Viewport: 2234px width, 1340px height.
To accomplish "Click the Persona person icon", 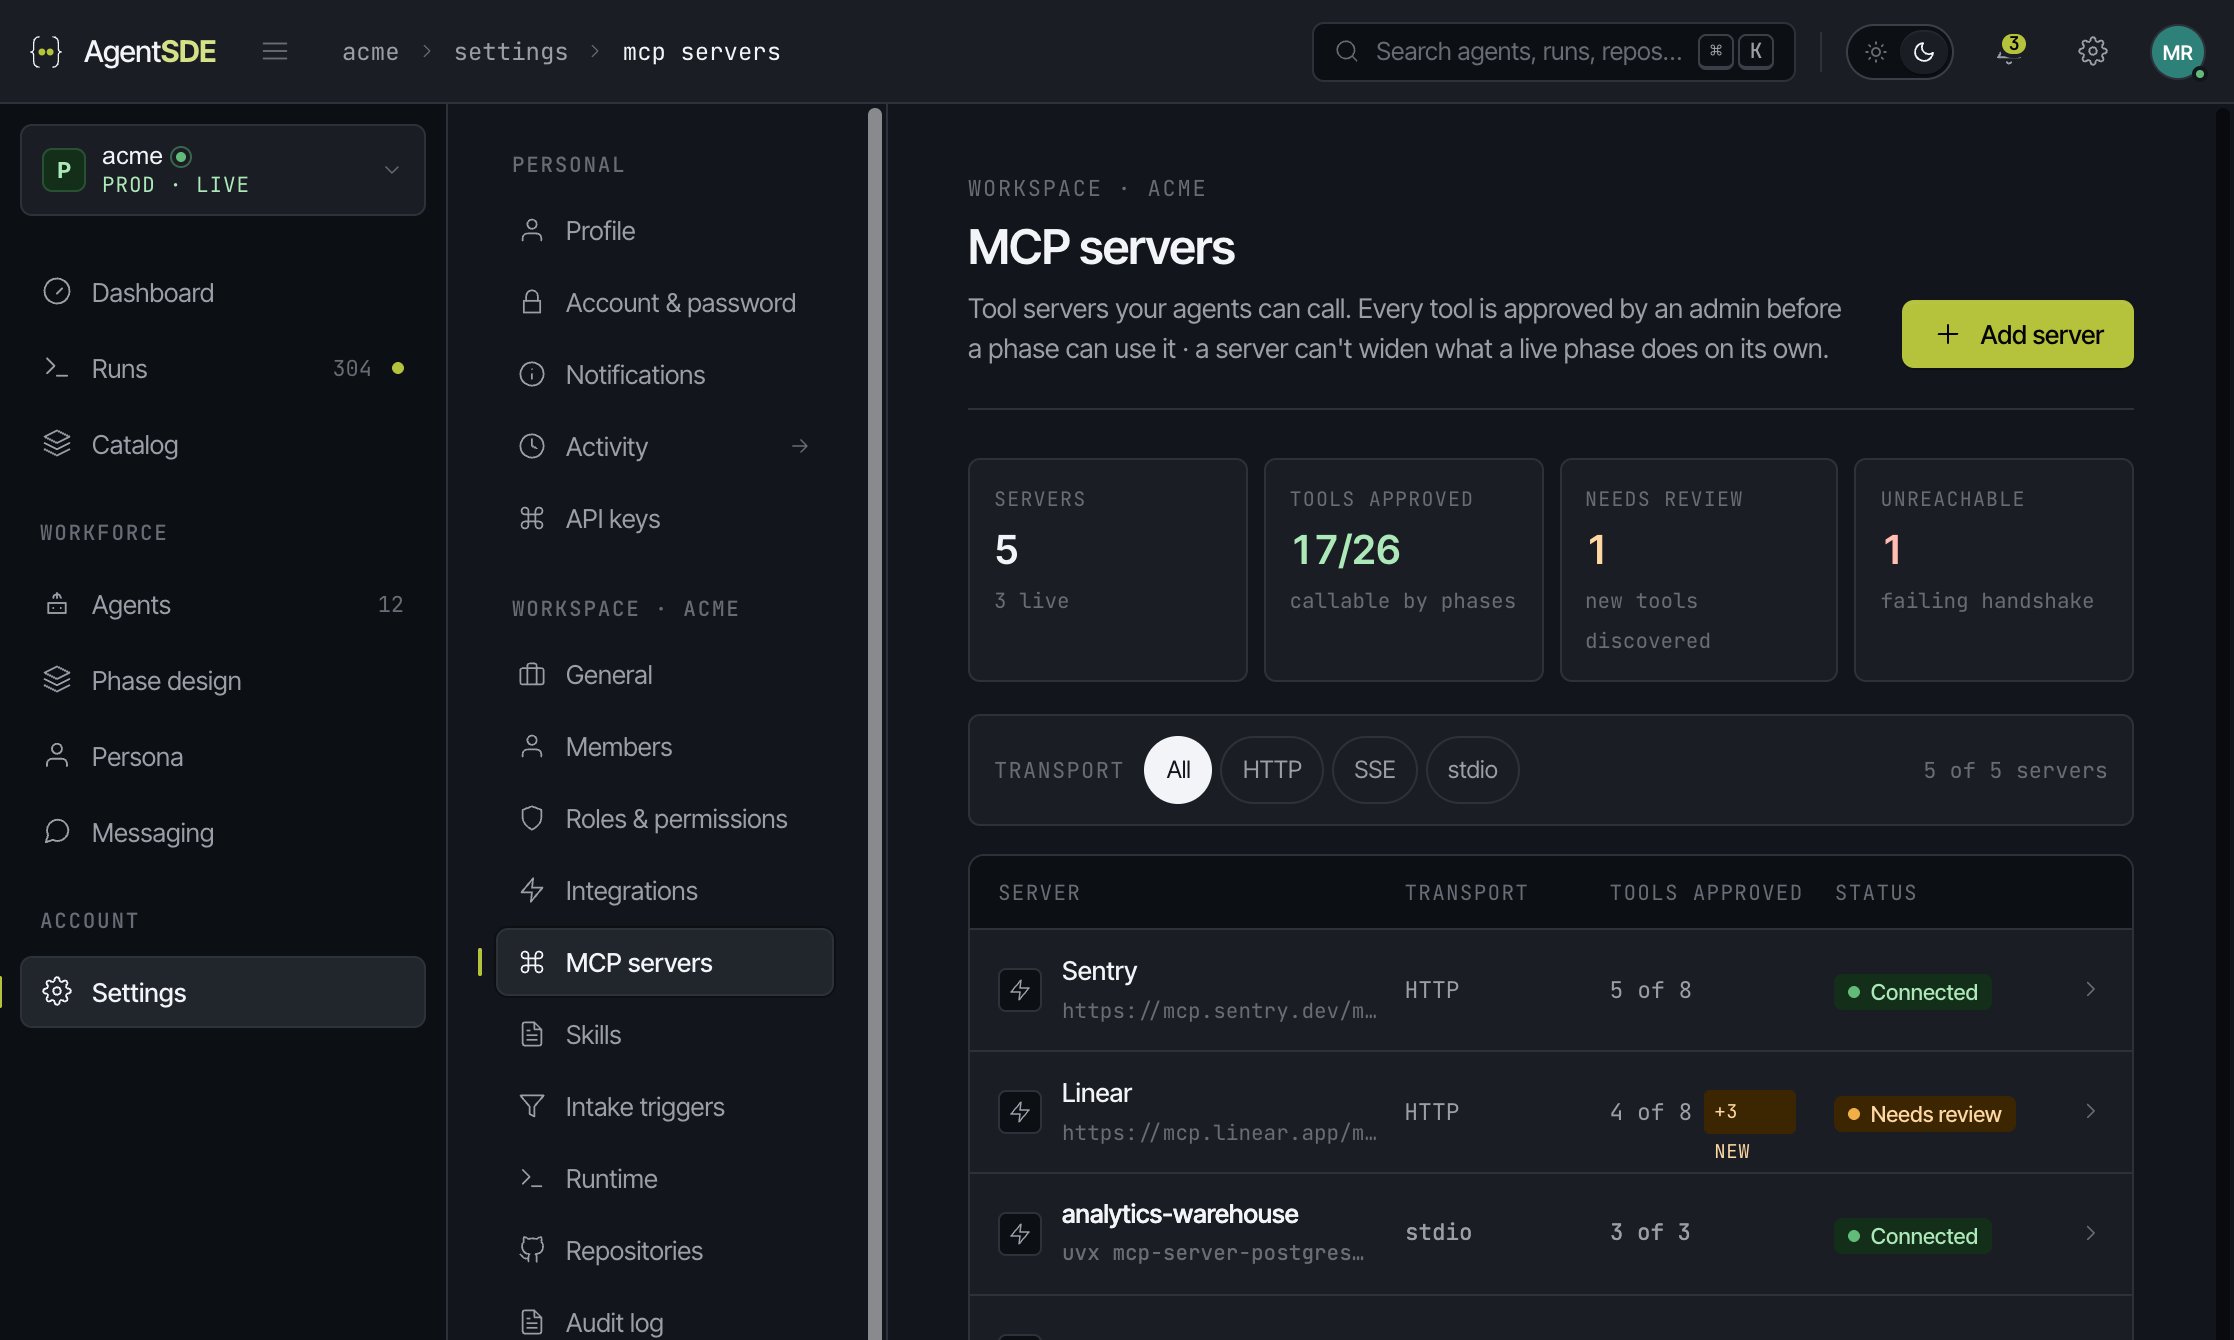I will 57,756.
